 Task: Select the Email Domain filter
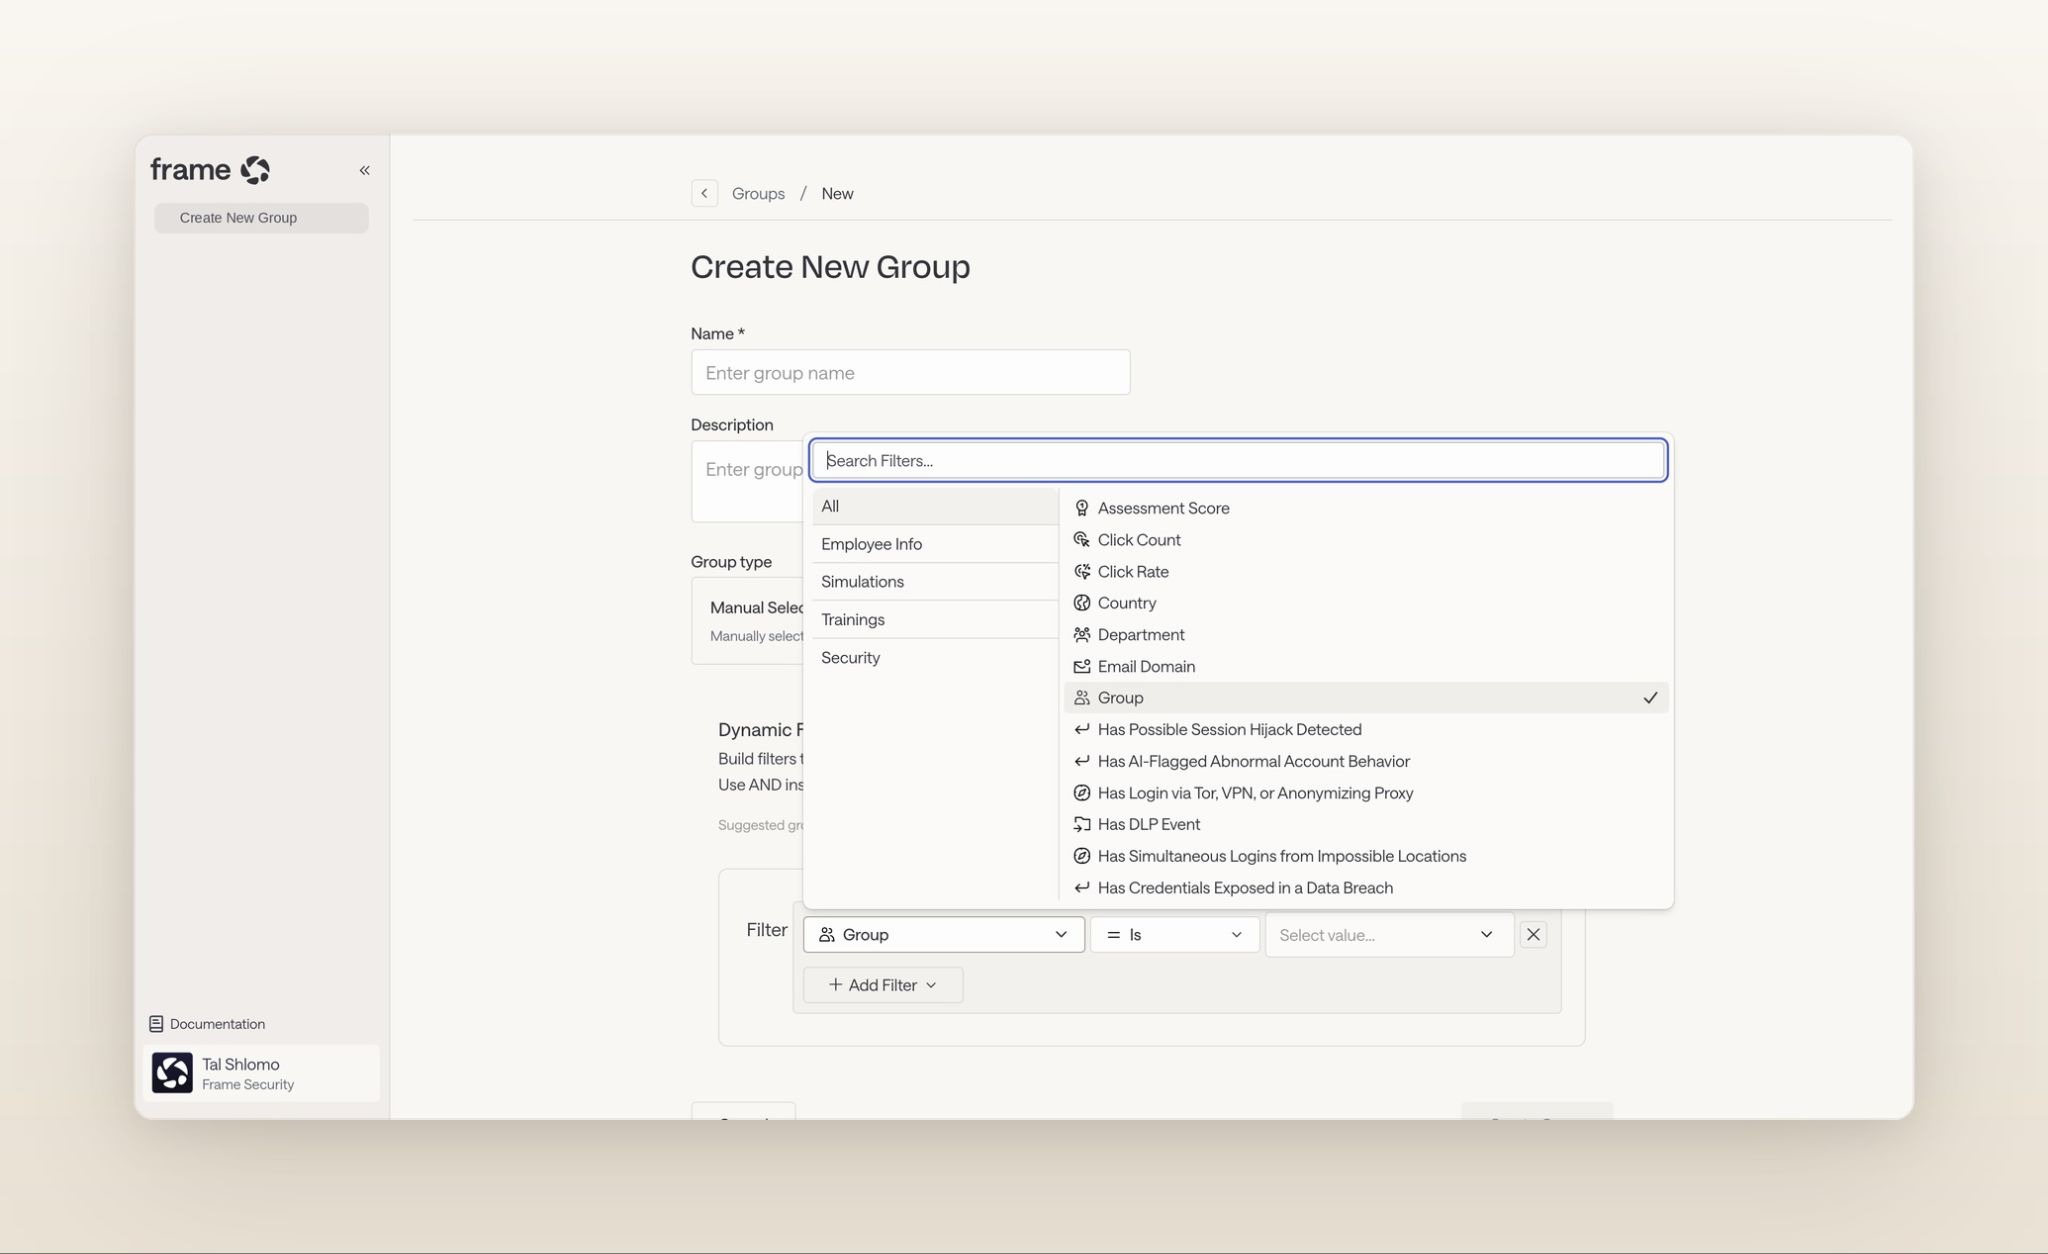[x=1366, y=666]
